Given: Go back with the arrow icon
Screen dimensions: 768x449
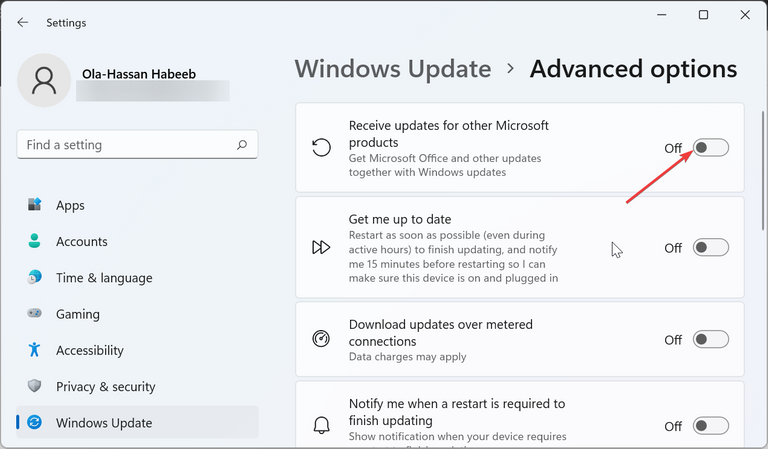Looking at the screenshot, I should 23,23.
